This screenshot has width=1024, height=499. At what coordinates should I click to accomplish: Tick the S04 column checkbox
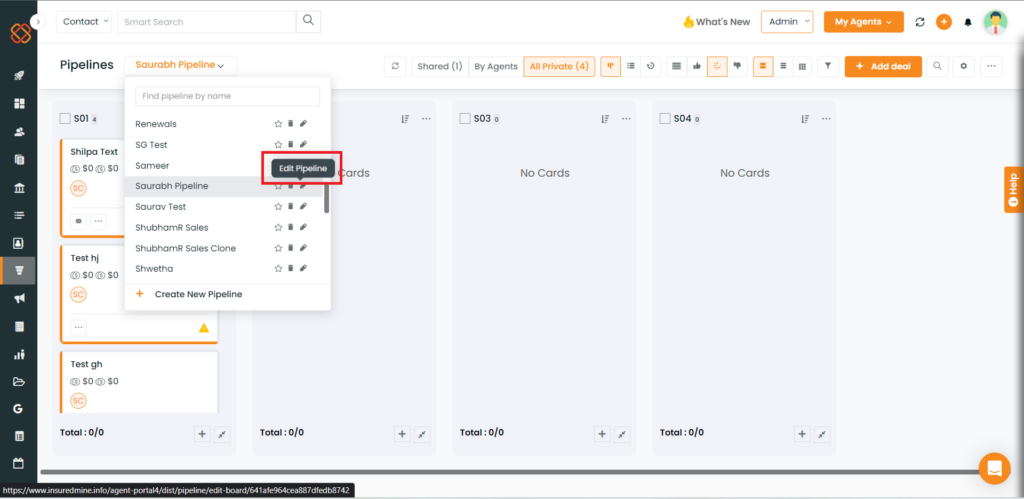click(x=665, y=119)
